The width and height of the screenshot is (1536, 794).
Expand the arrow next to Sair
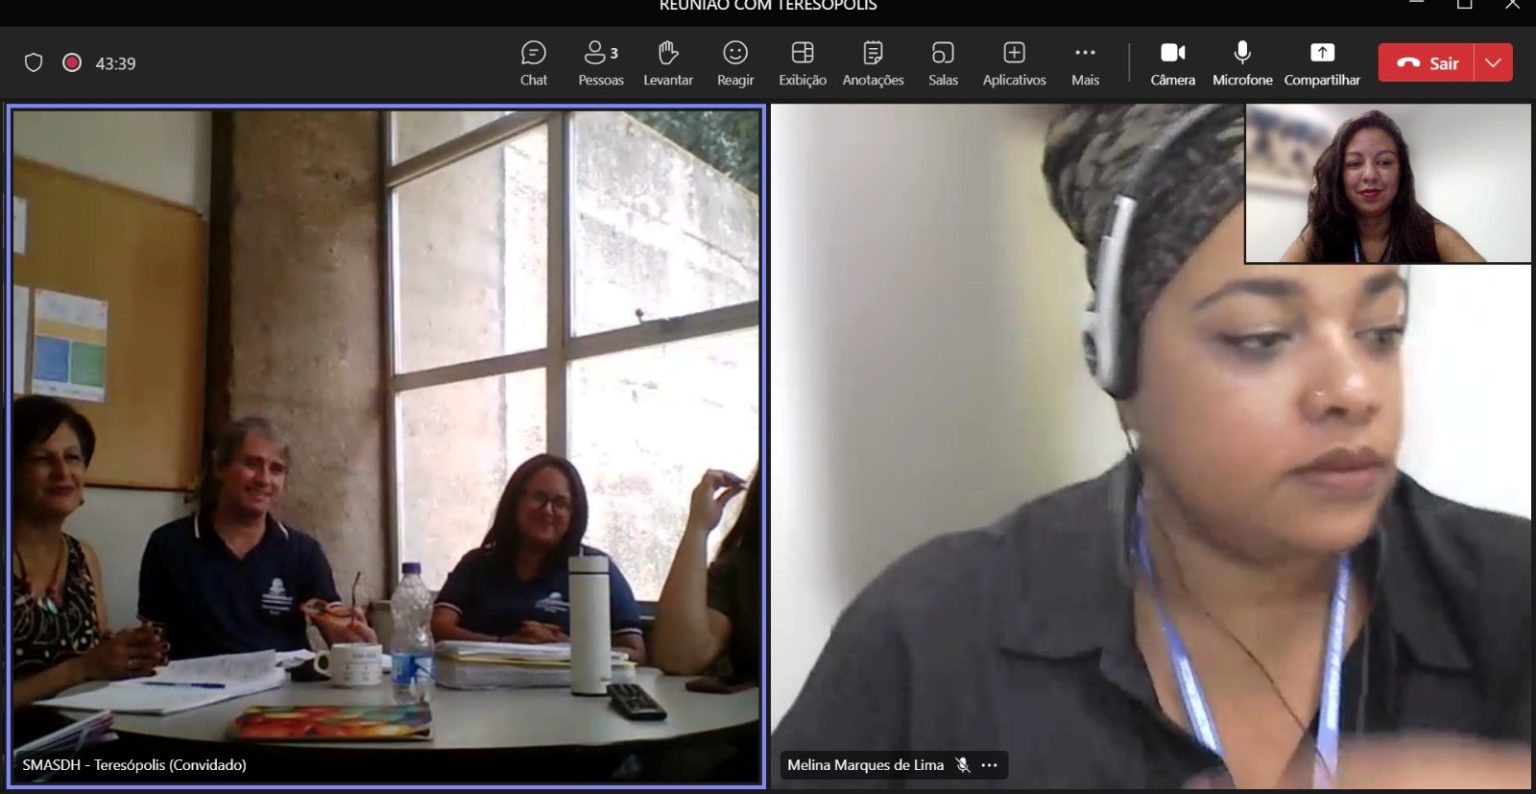(1493, 63)
